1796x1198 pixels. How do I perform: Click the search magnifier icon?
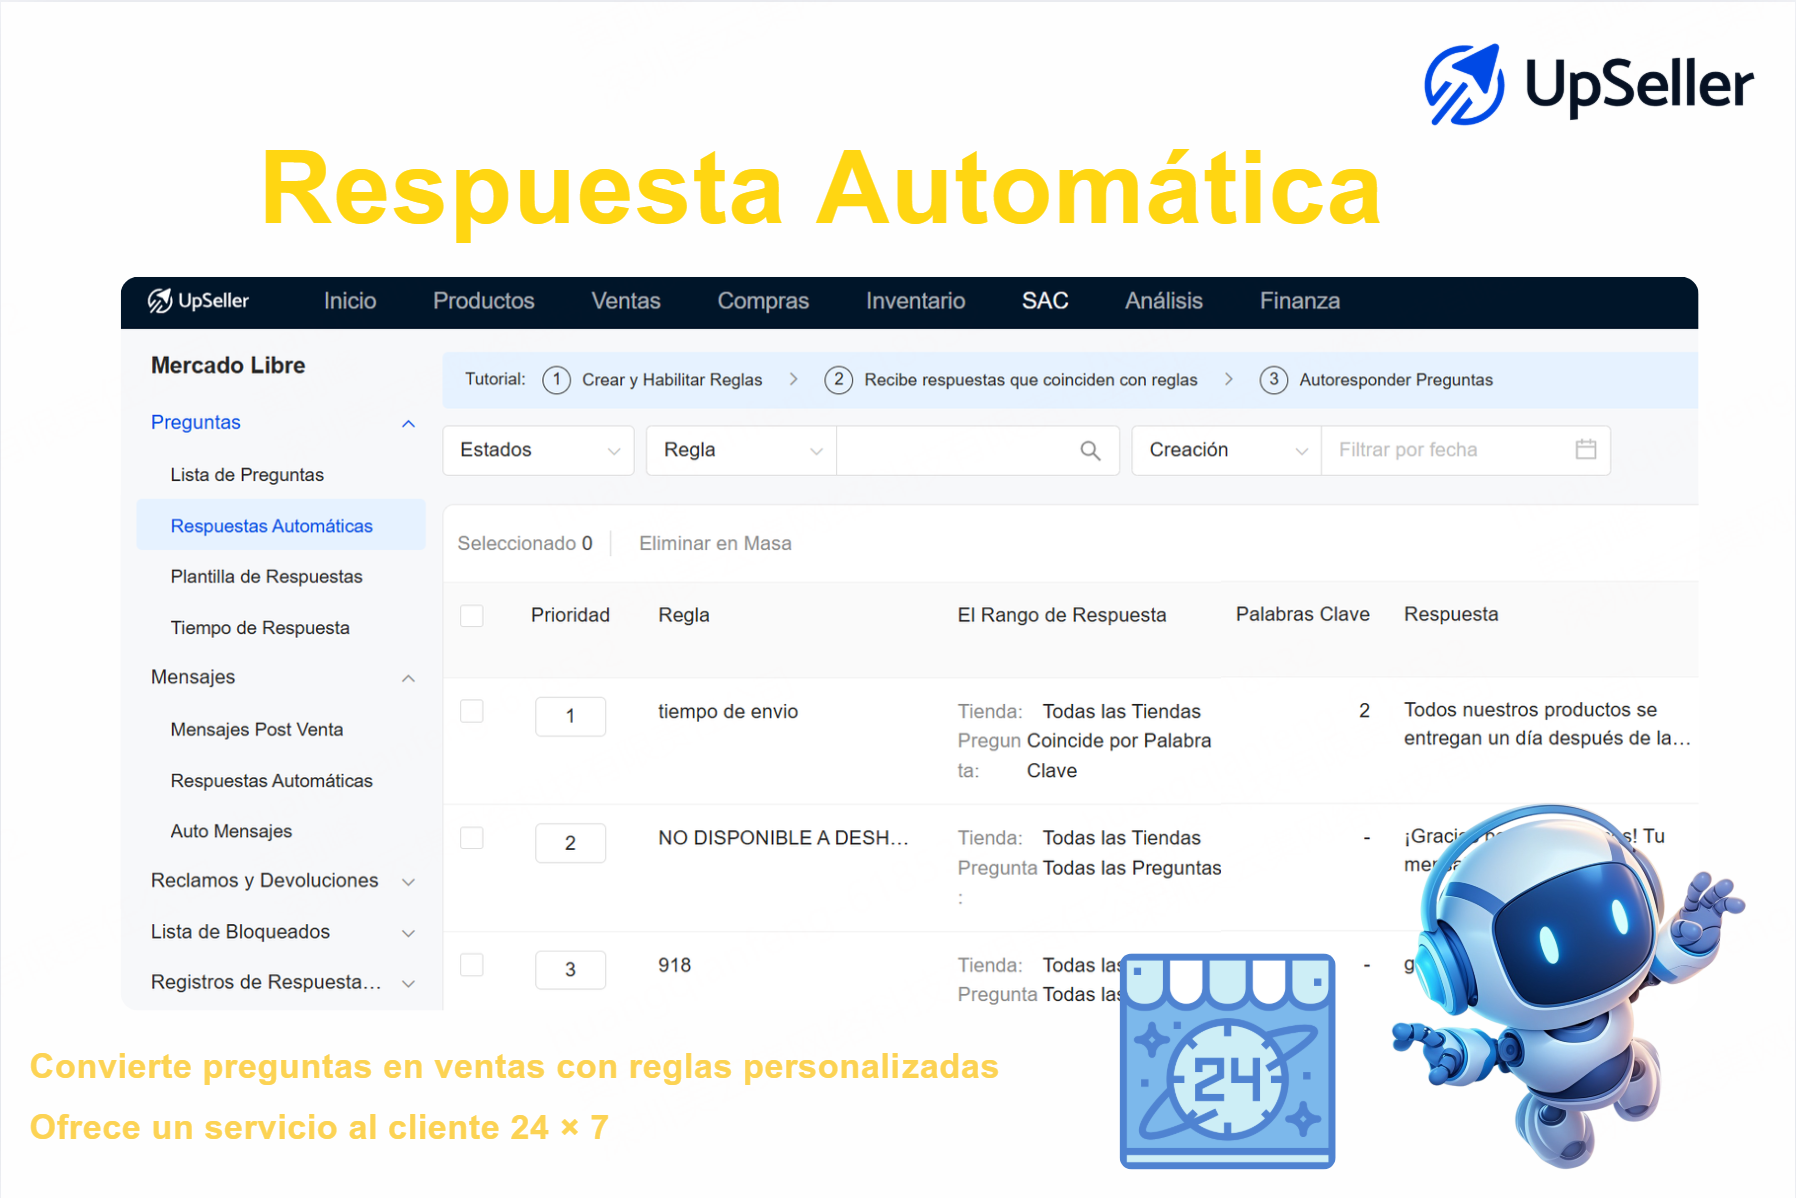pyautogui.click(x=1090, y=450)
